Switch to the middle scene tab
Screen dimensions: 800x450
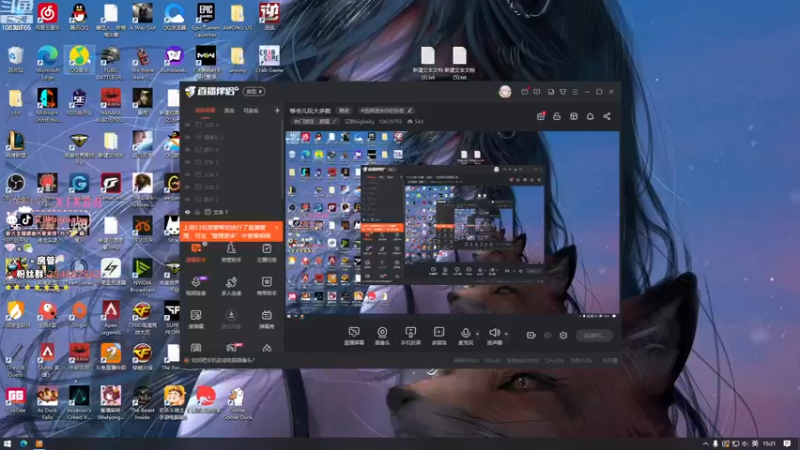point(229,111)
